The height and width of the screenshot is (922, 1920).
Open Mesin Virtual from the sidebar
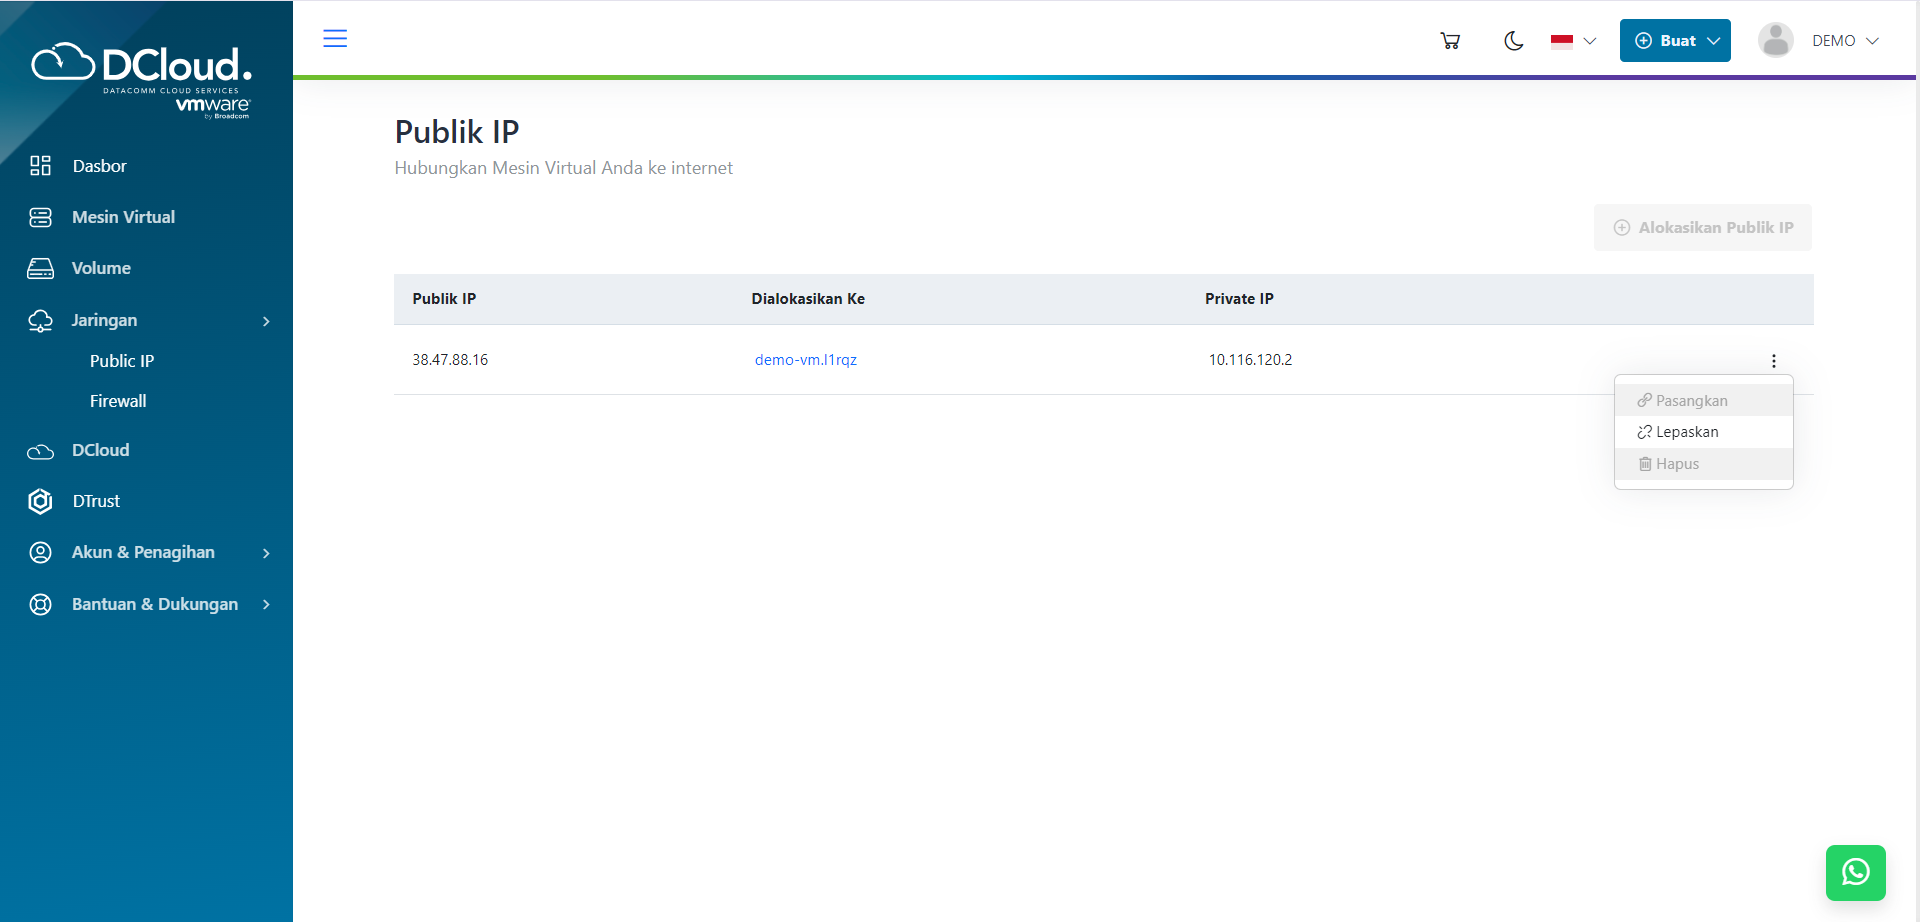coord(123,217)
